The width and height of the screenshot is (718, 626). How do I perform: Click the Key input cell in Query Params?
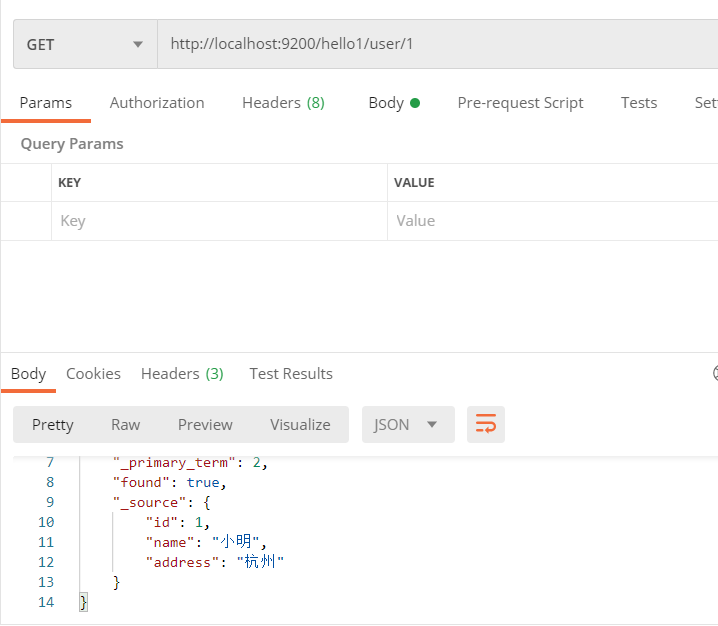pyautogui.click(x=219, y=221)
